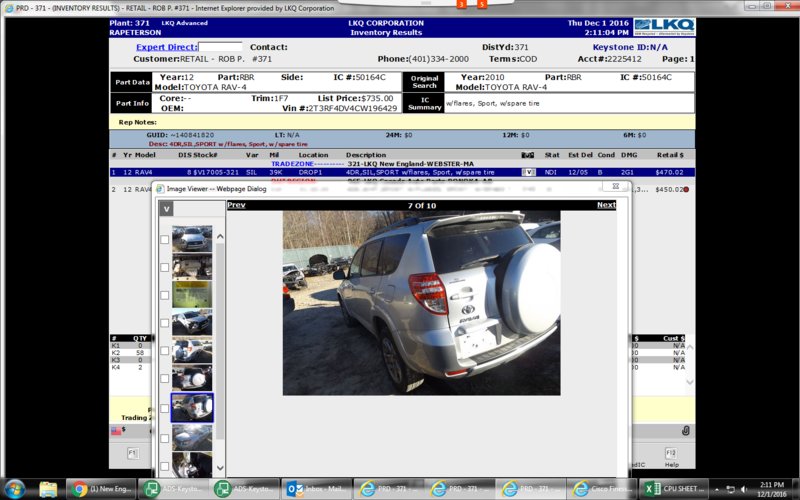Click the quantity table scroll up arrow
The image size is (800, 500).
coord(690,347)
